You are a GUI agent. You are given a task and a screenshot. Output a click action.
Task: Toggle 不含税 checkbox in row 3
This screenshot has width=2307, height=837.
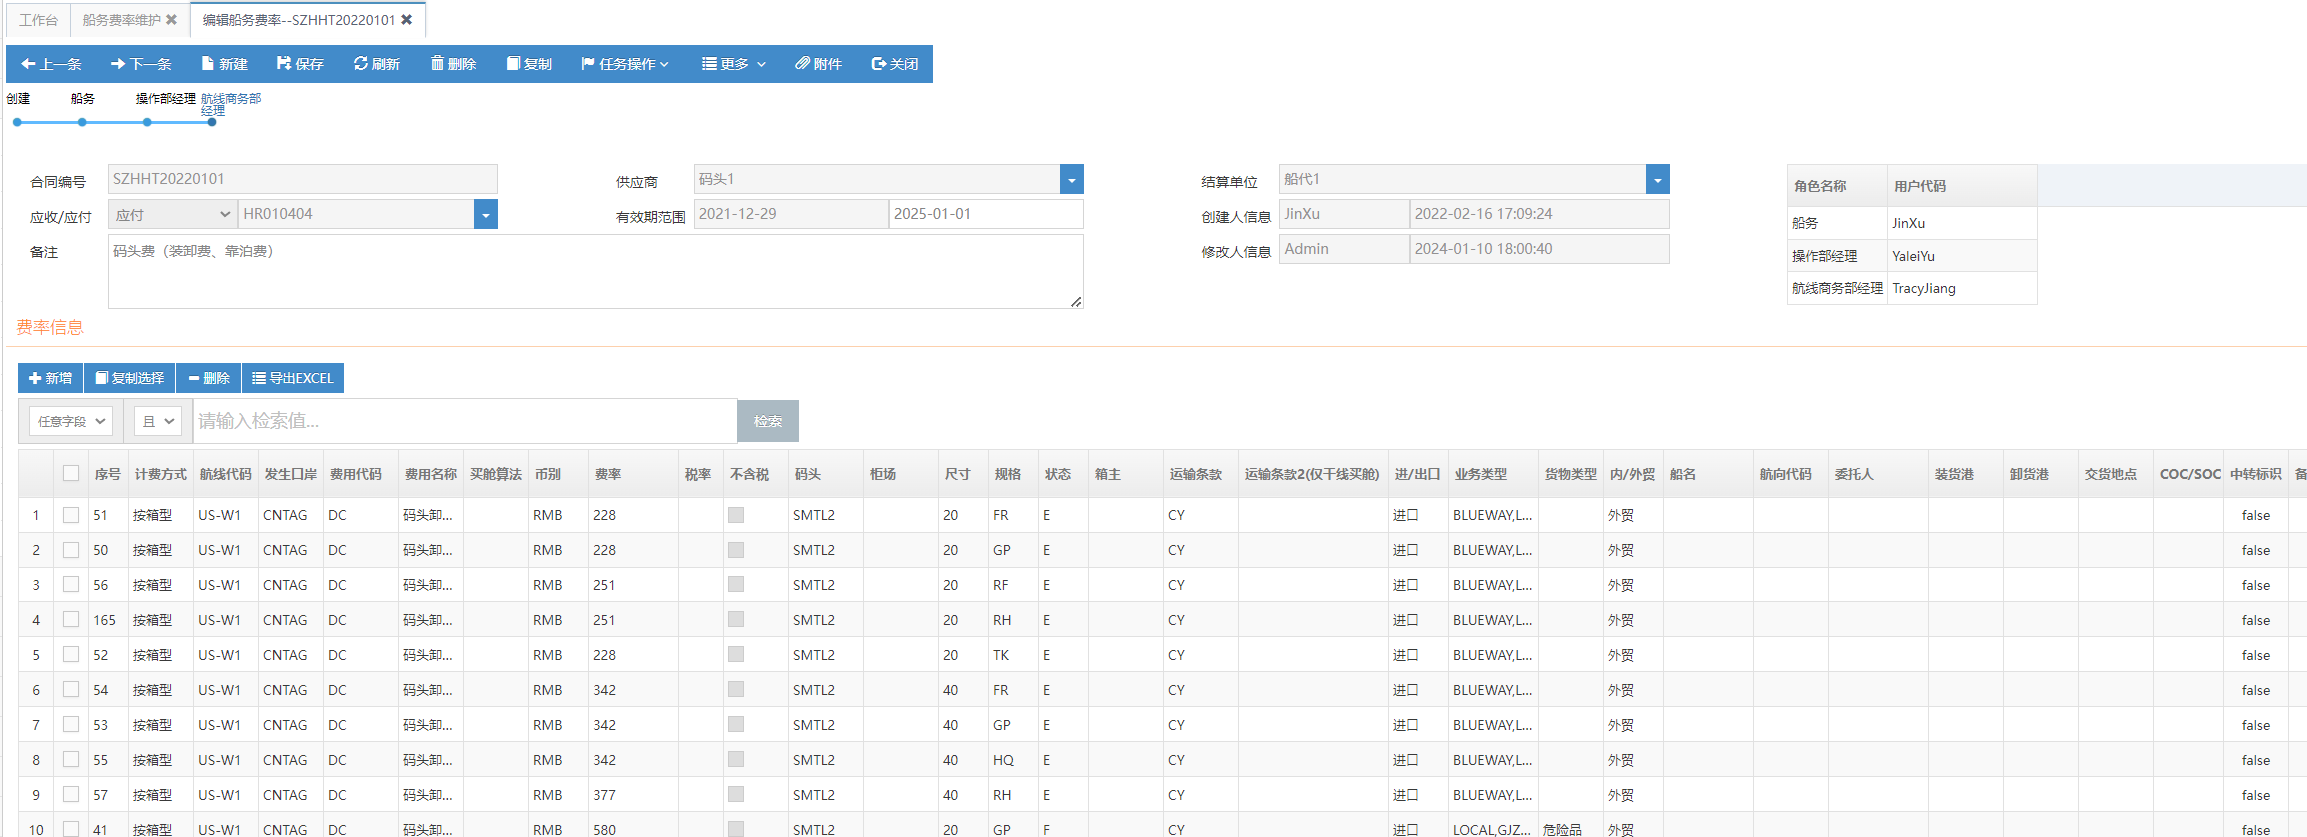point(736,585)
